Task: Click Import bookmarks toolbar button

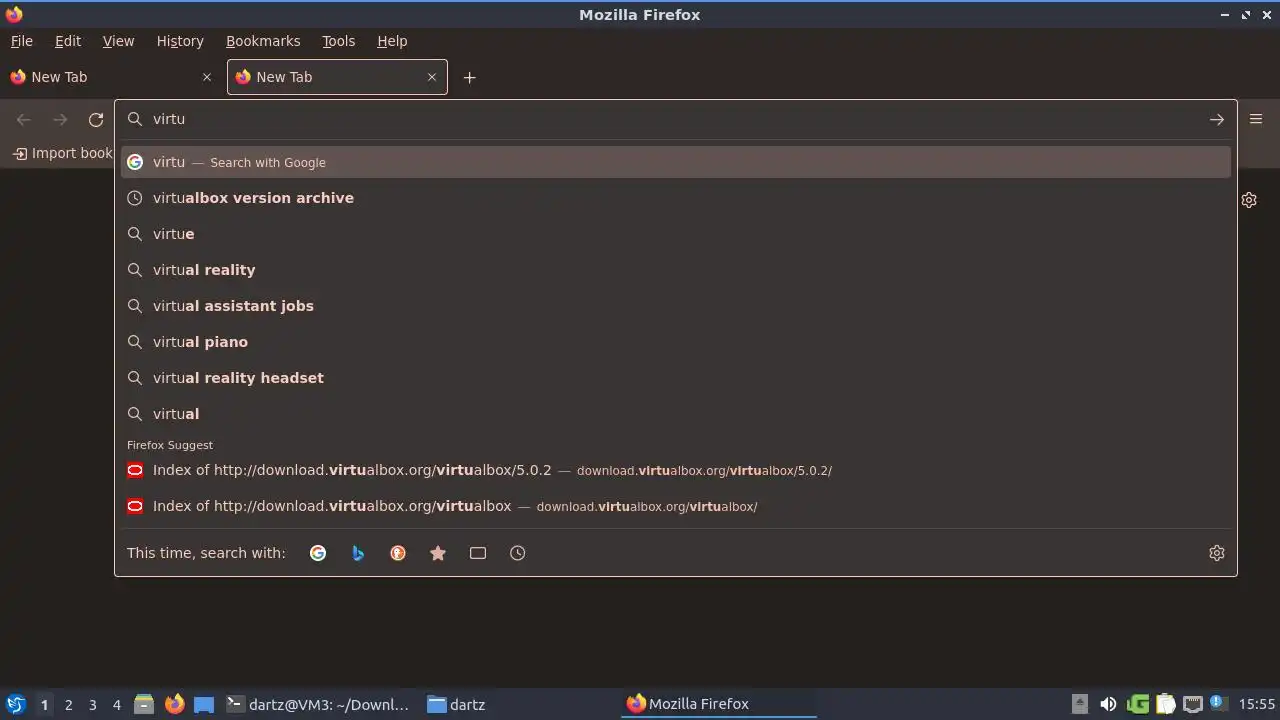Action: 62,153
